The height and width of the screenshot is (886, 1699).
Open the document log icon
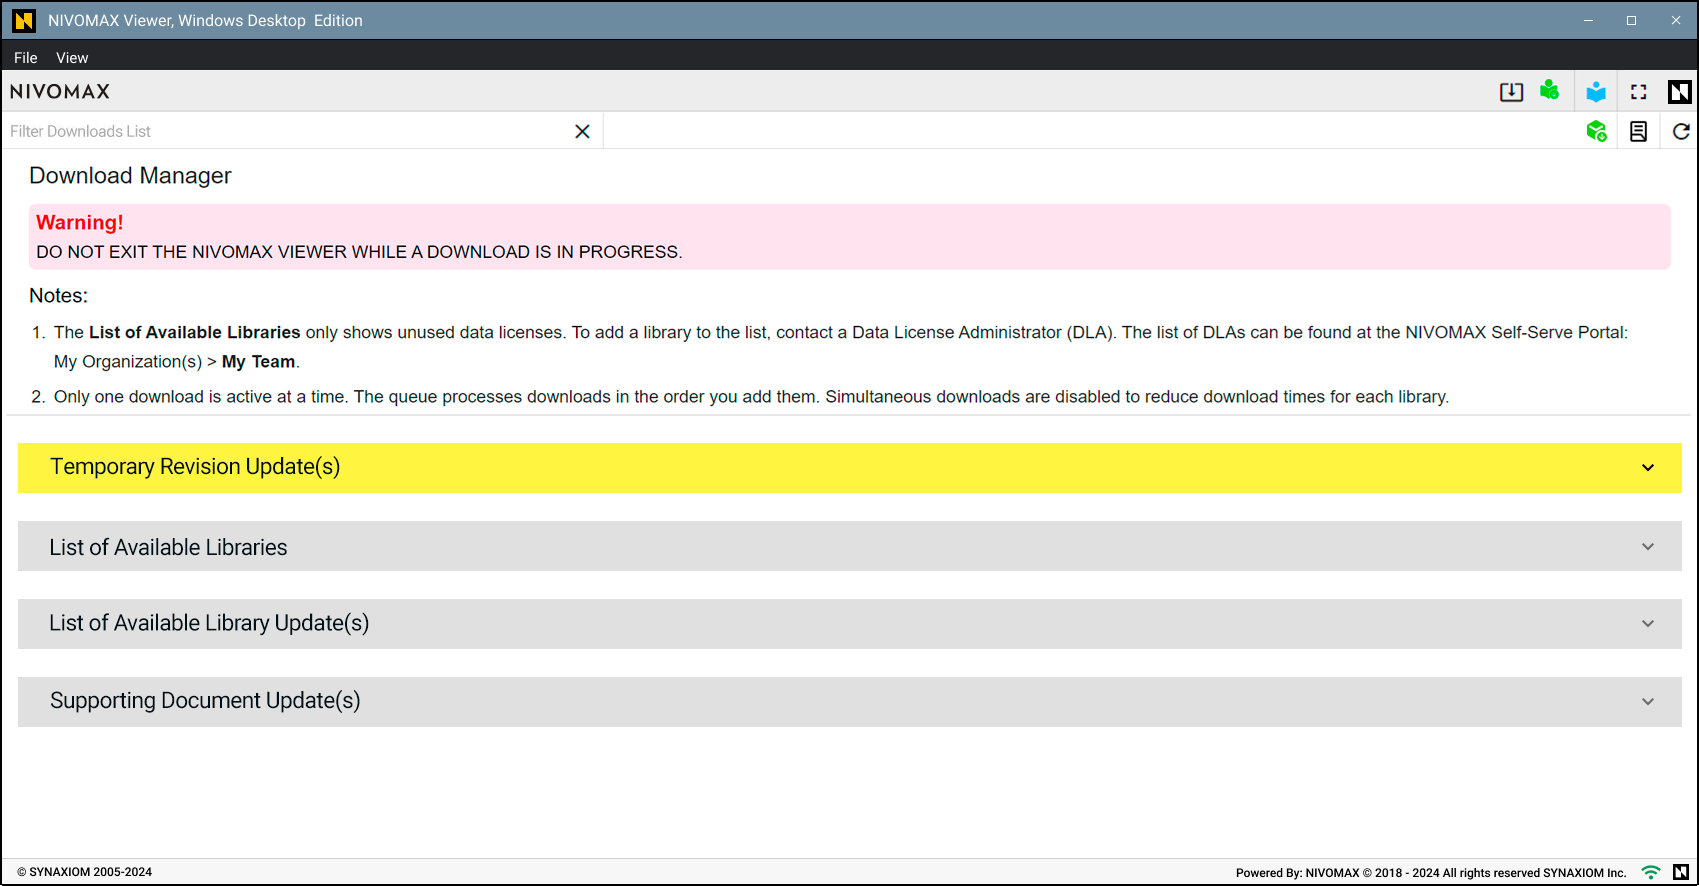1639,131
